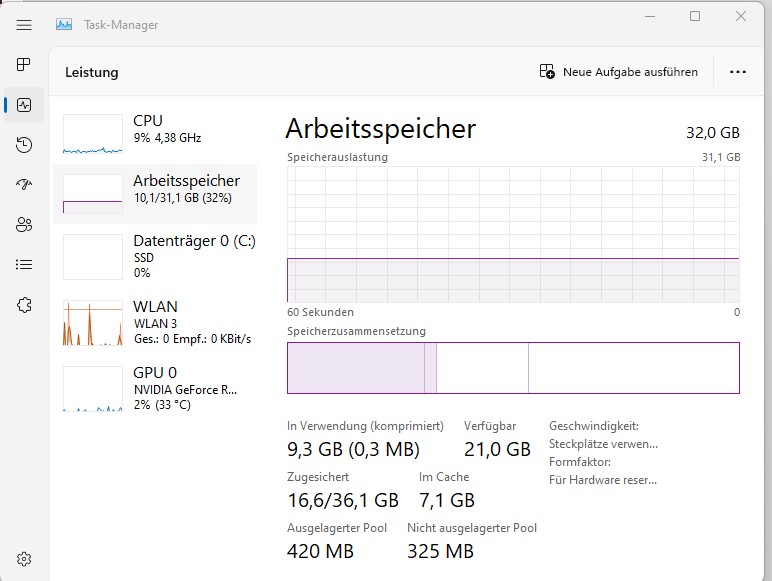Viewport: 772px width, 581px height.
Task: Open the Startup apps page icon
Action: 24,185
